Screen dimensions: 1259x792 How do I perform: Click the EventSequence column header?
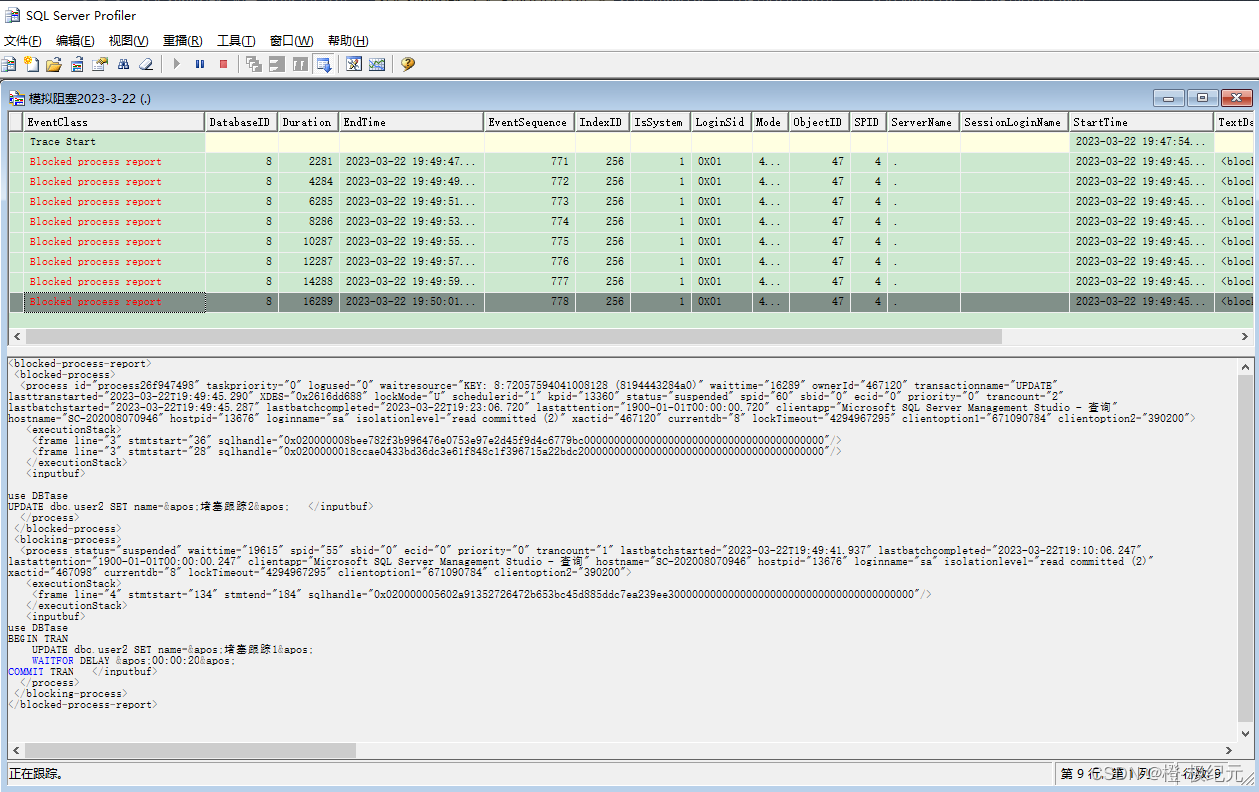click(529, 122)
